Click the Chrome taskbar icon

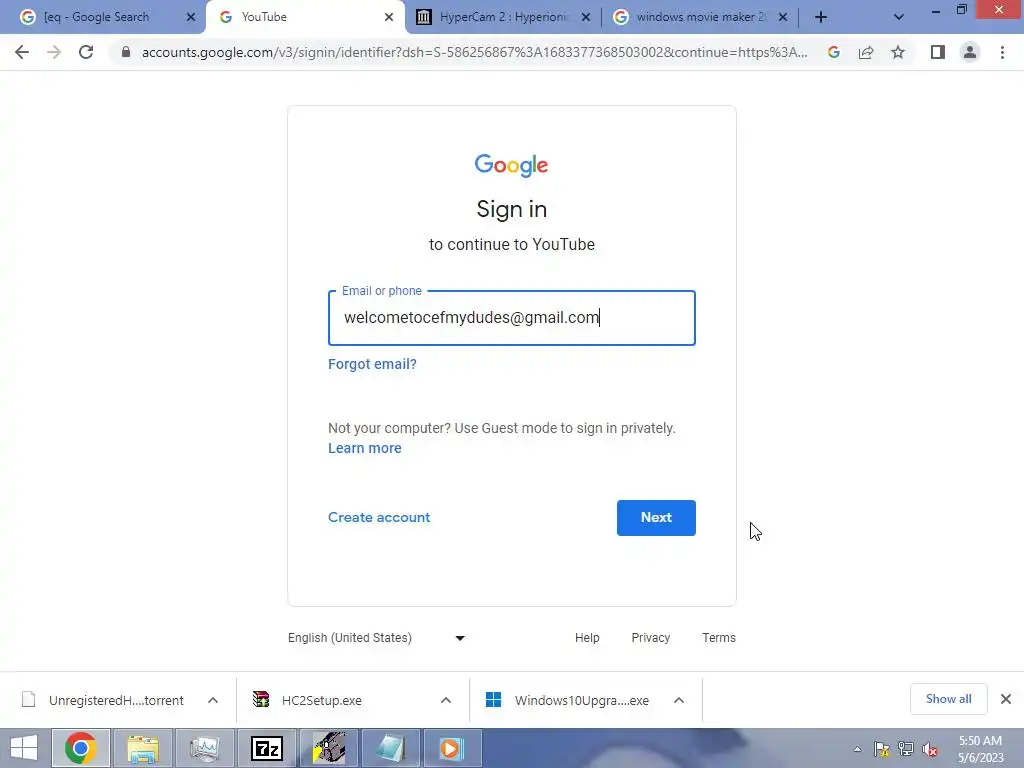click(x=80, y=748)
